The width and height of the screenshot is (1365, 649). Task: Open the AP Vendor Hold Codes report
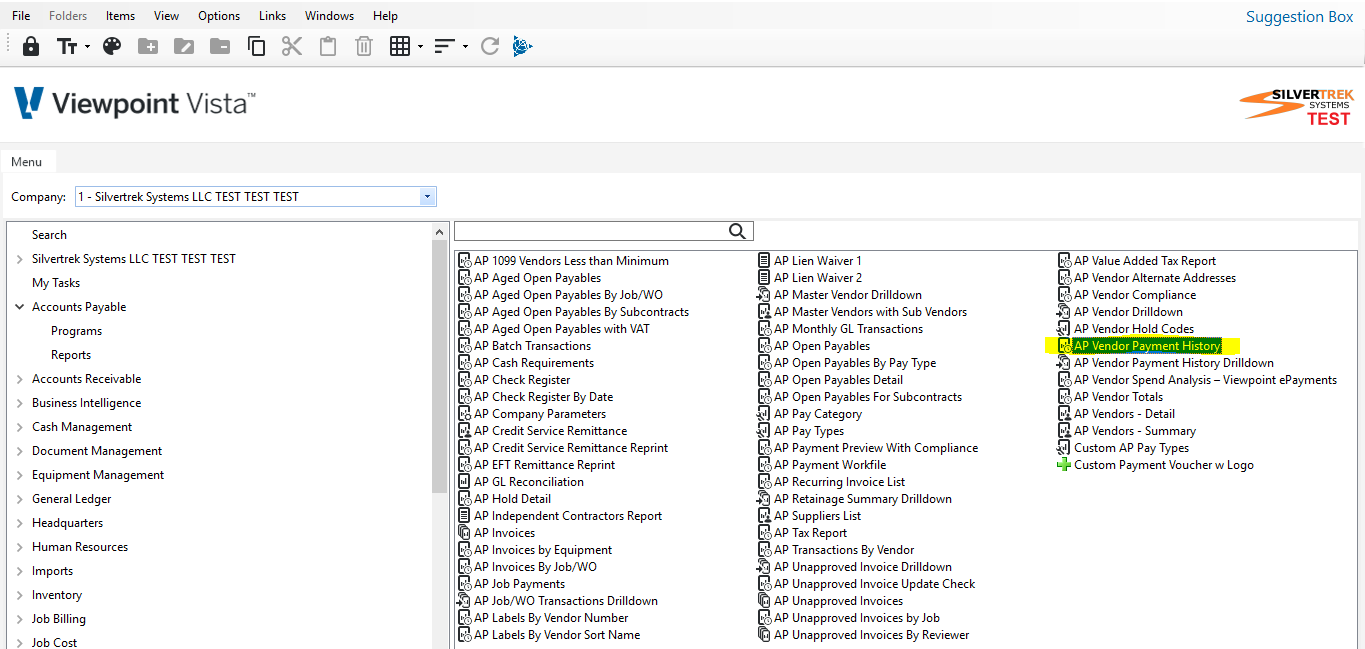click(1134, 329)
